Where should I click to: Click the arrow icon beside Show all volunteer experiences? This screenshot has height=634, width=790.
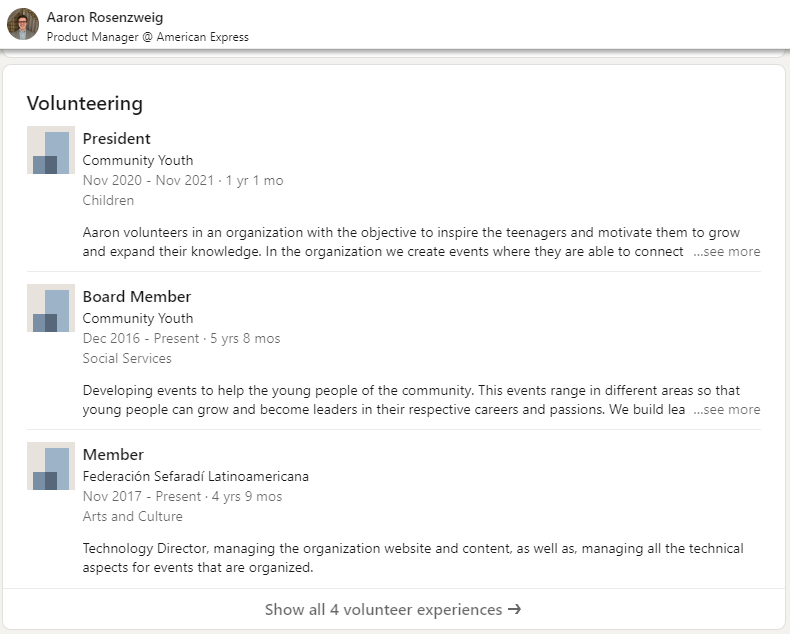(x=514, y=609)
